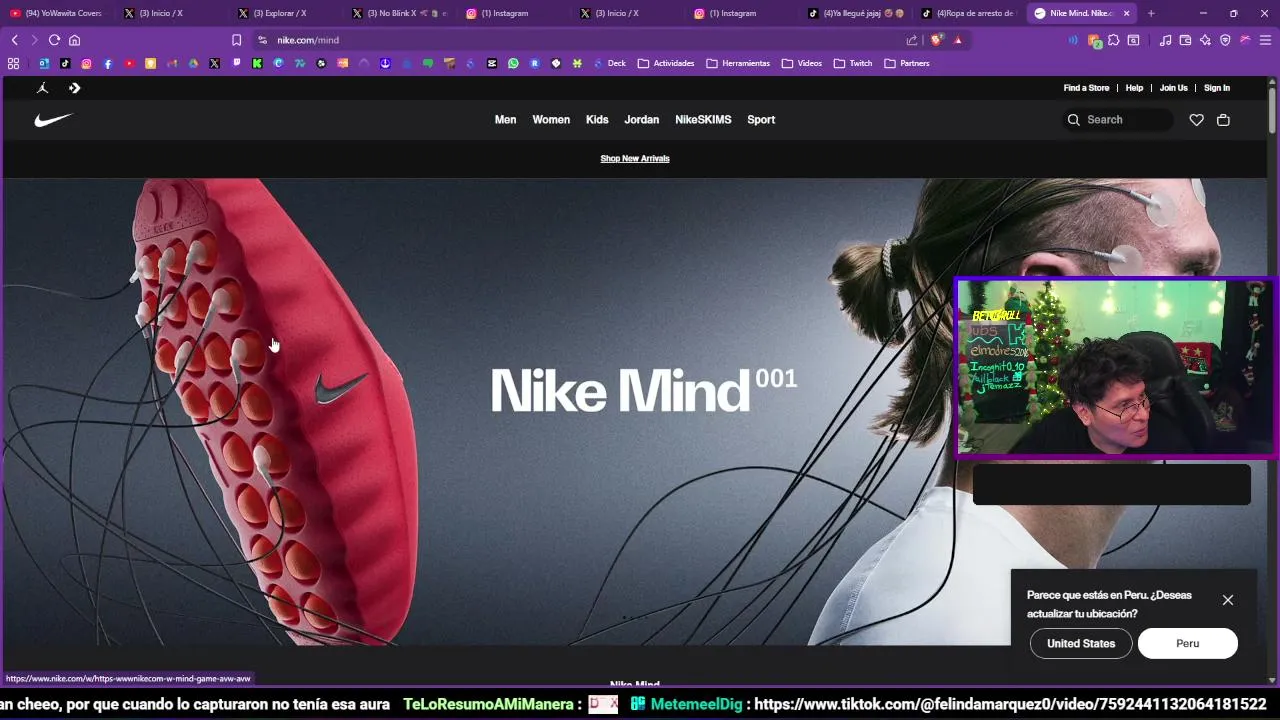This screenshot has height=720, width=1280.
Task: Open the Converse brand logo link
Action: [x=74, y=88]
